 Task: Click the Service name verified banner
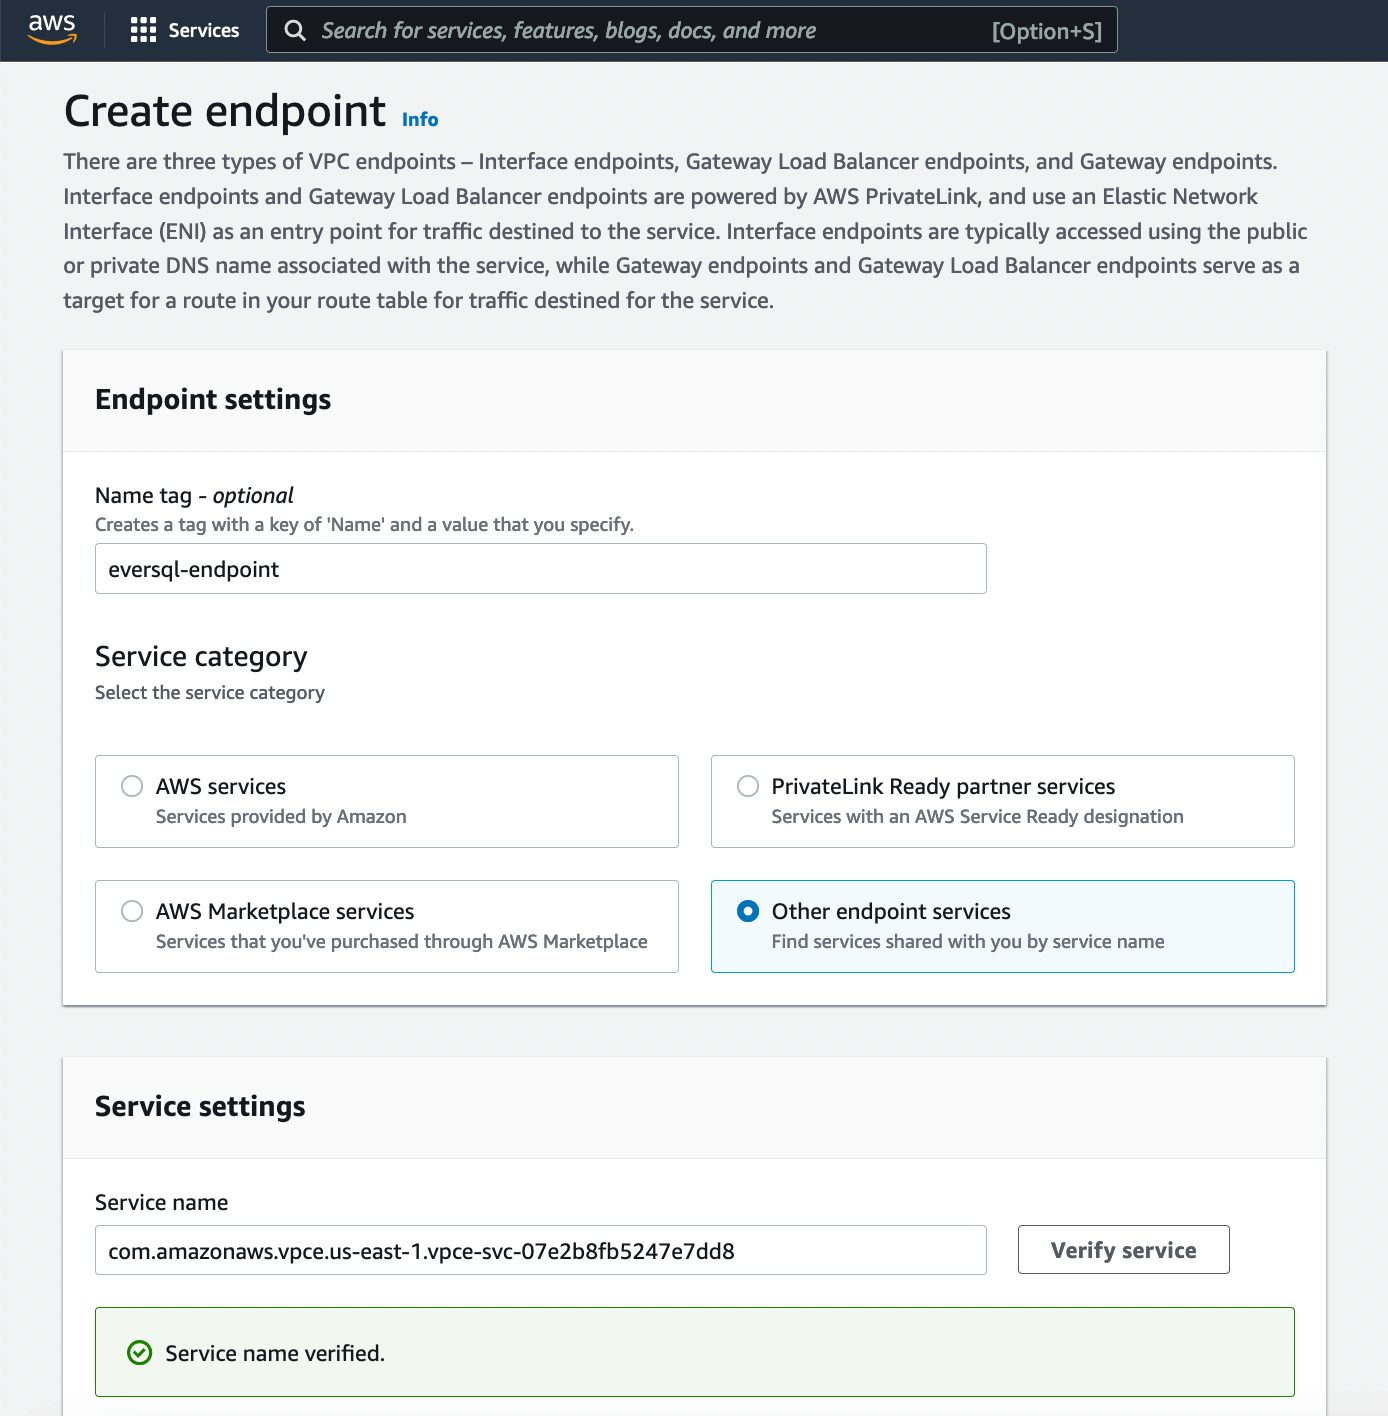695,1352
